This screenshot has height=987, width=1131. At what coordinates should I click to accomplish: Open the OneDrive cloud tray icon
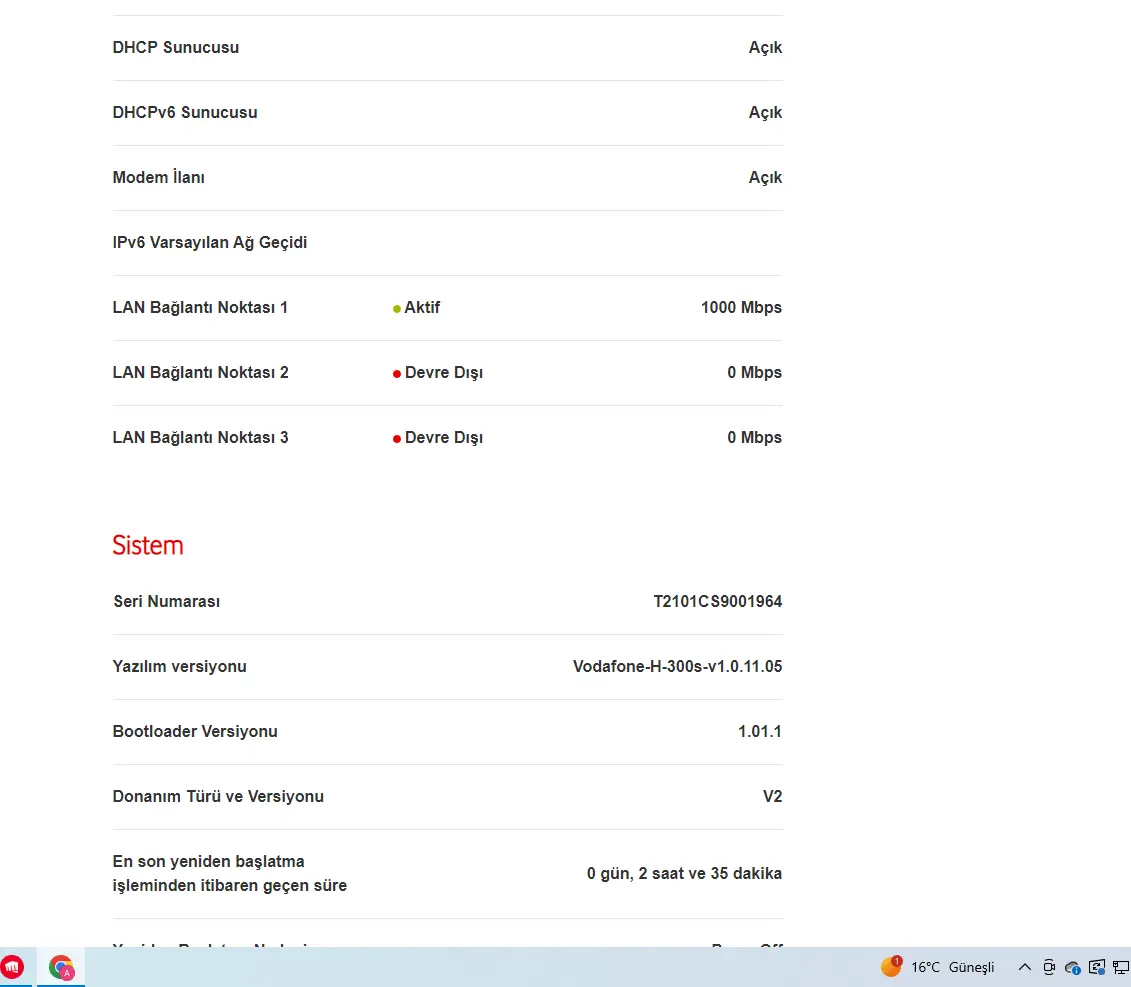(x=1073, y=968)
